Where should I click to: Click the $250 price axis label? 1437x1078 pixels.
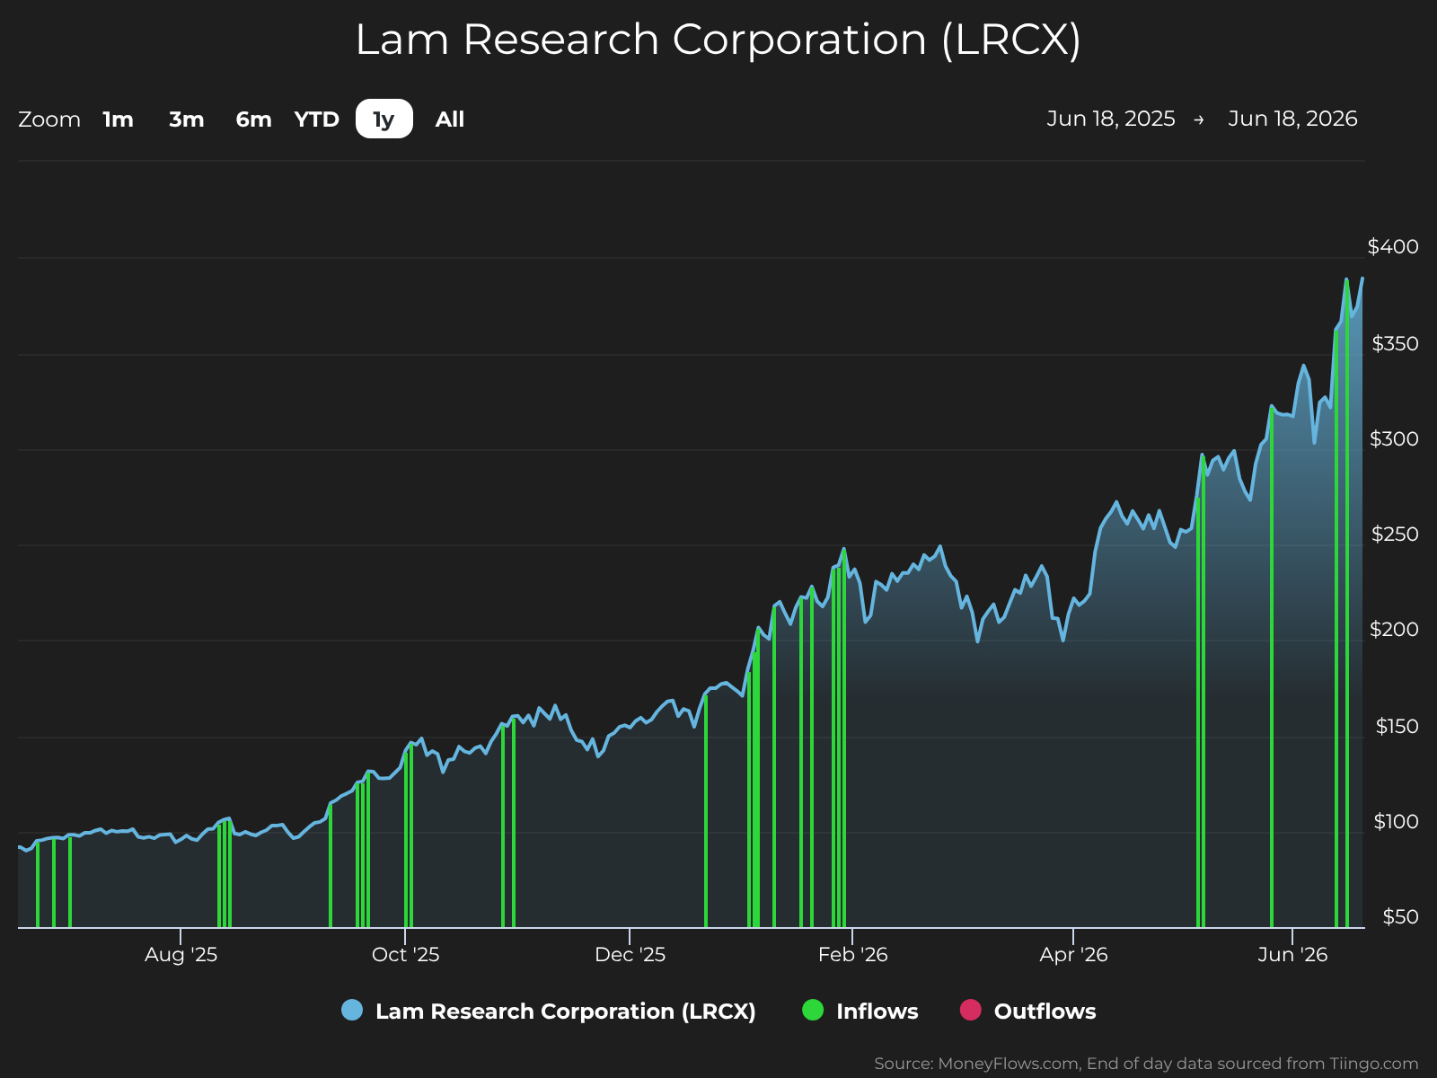point(1395,533)
